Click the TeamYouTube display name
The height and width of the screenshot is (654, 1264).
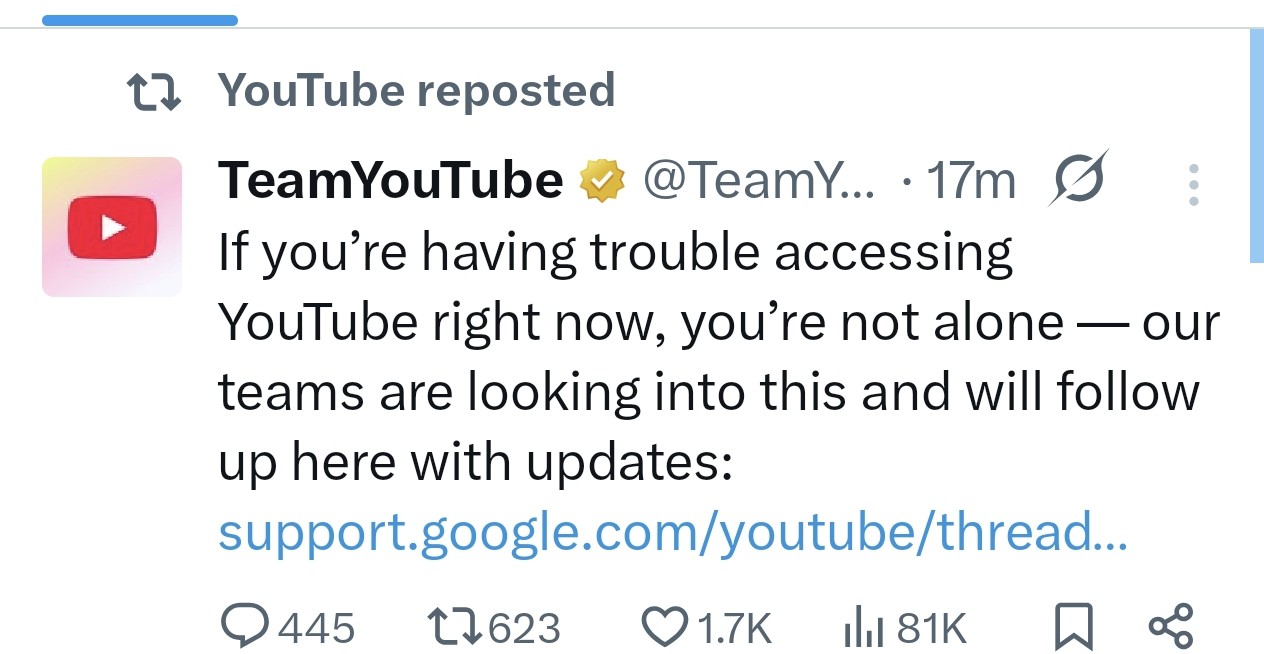(390, 178)
